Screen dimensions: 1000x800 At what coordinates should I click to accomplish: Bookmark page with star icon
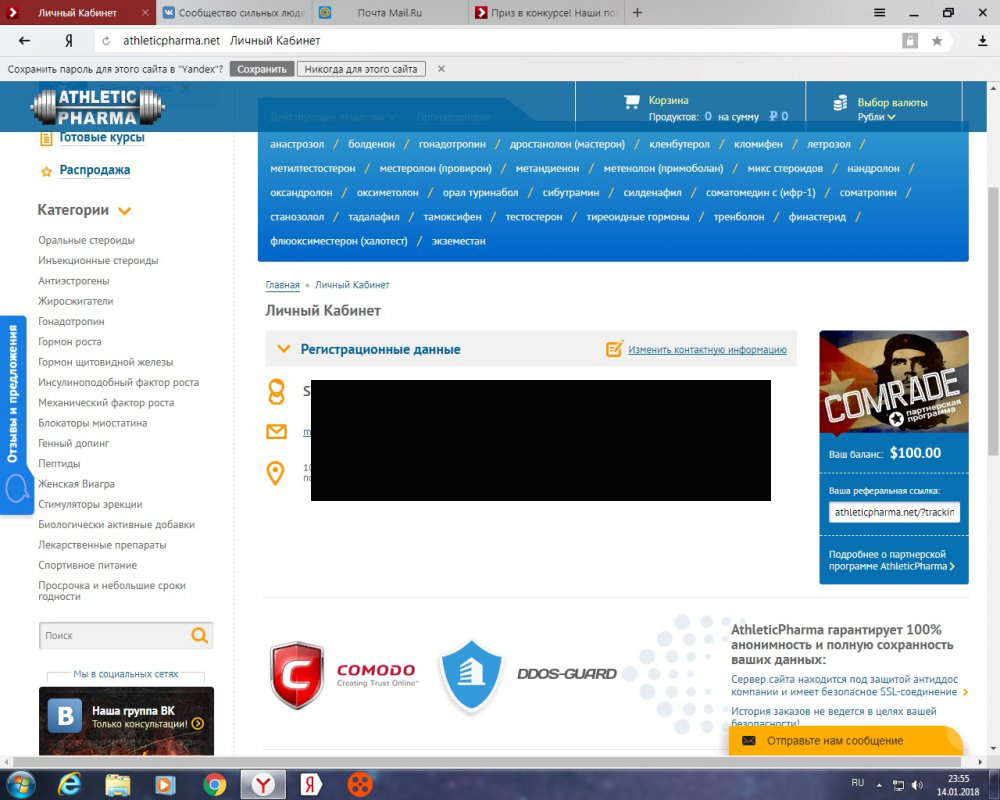pyautogui.click(x=937, y=41)
